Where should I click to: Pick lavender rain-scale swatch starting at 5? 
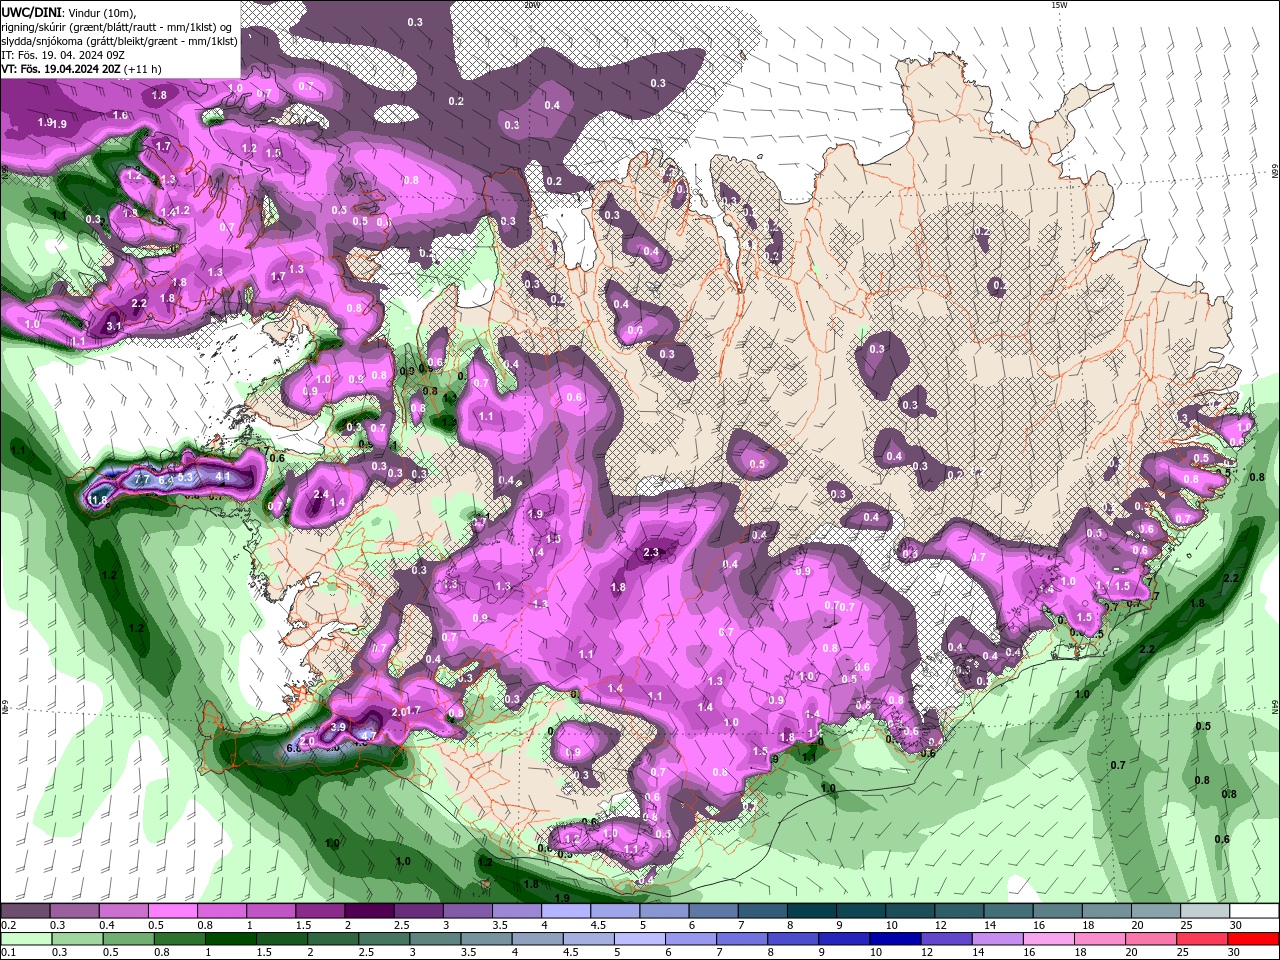click(640, 939)
